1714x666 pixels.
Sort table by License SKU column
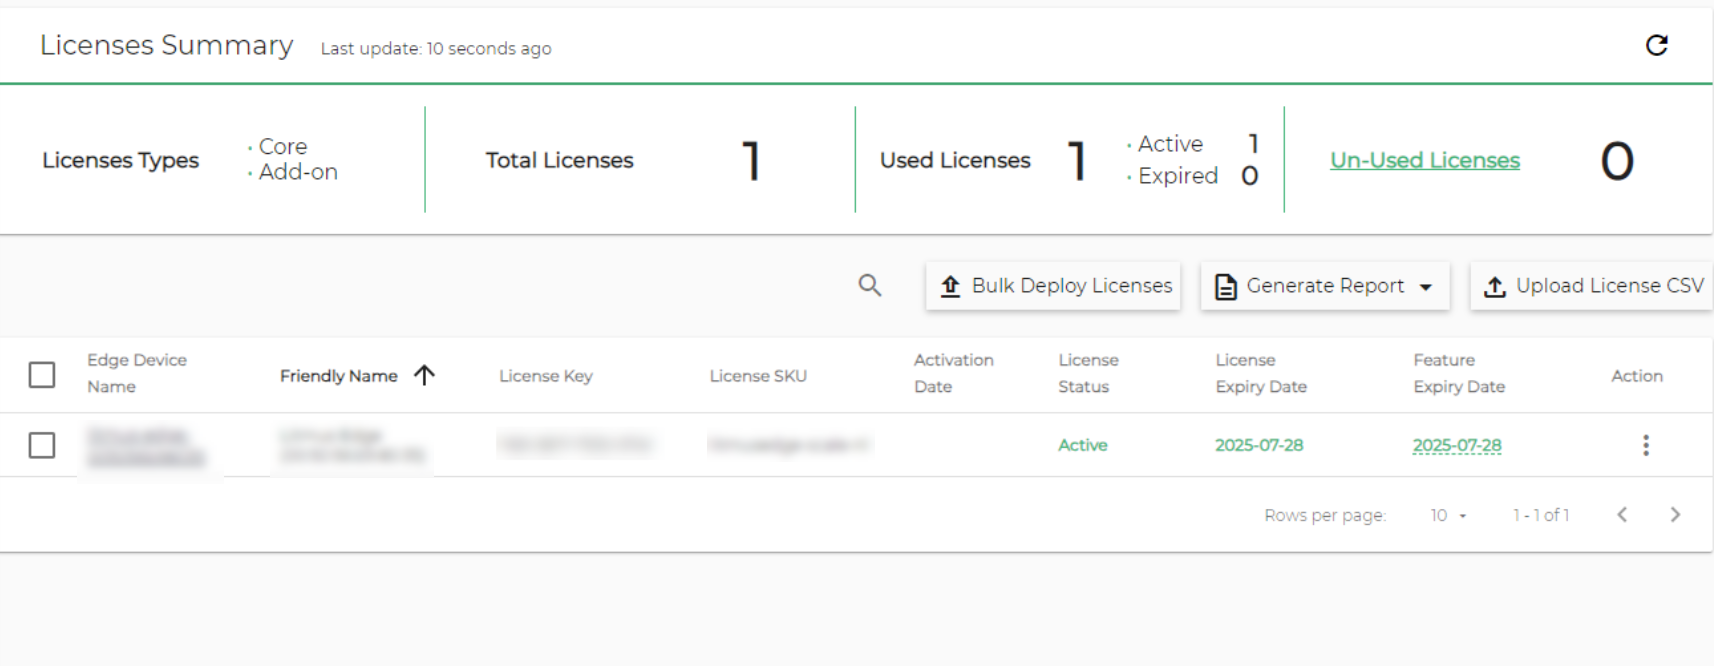click(758, 376)
